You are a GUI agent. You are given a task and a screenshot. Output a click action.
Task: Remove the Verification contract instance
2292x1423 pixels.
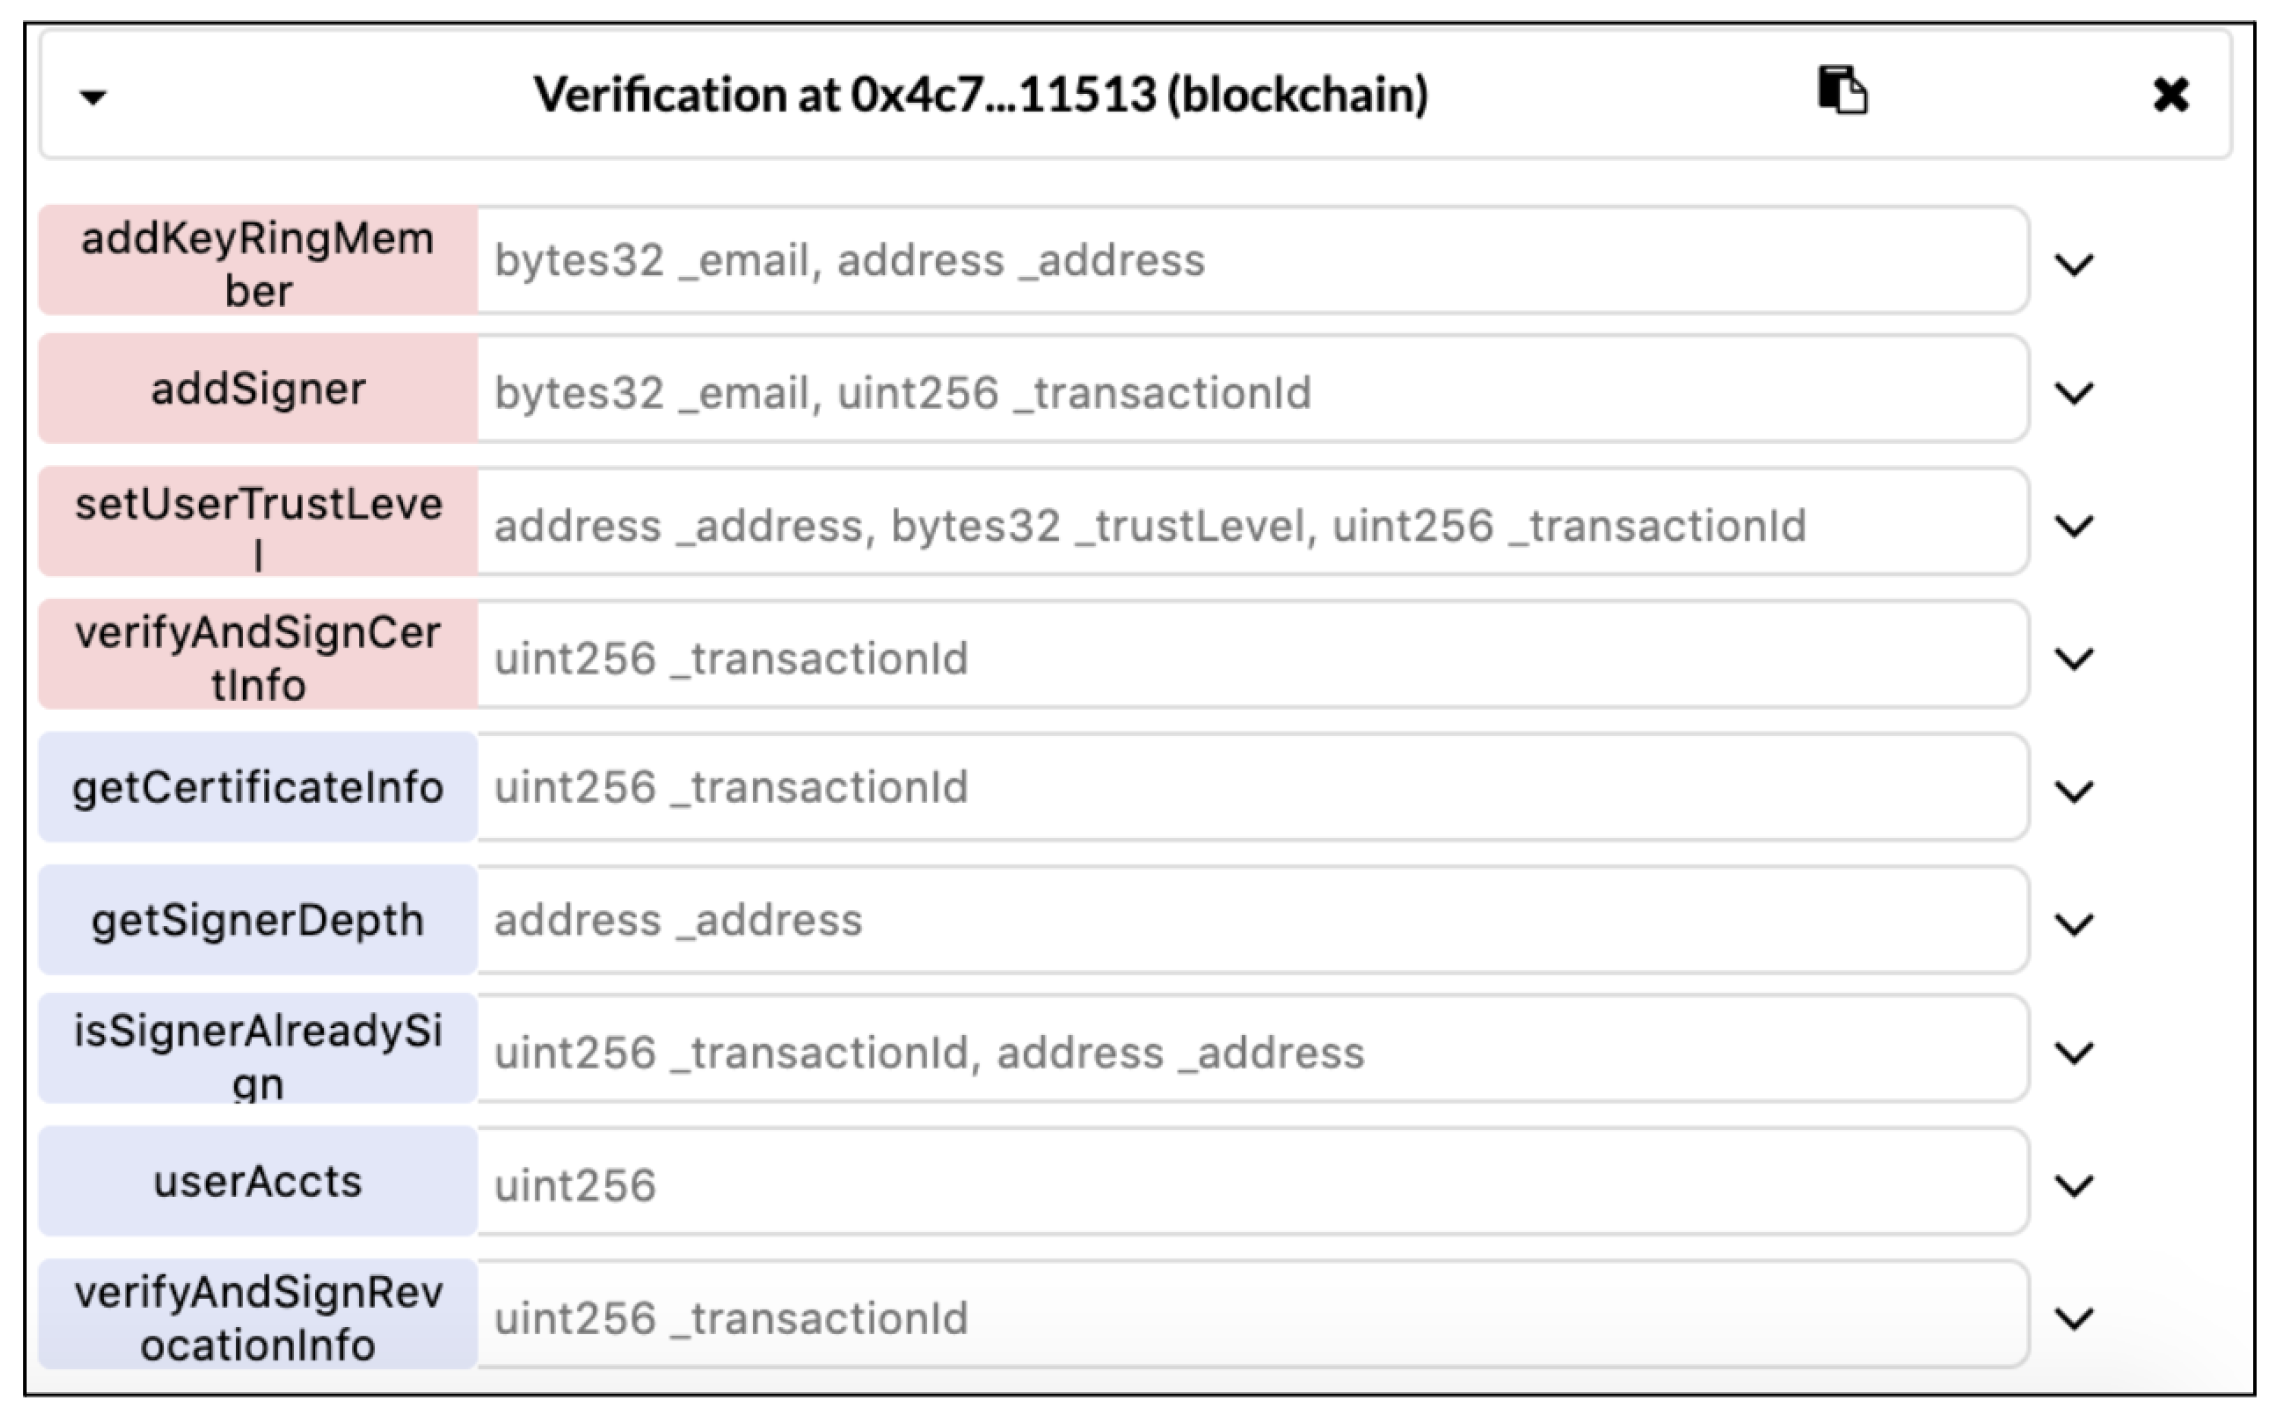pyautogui.click(x=2170, y=95)
